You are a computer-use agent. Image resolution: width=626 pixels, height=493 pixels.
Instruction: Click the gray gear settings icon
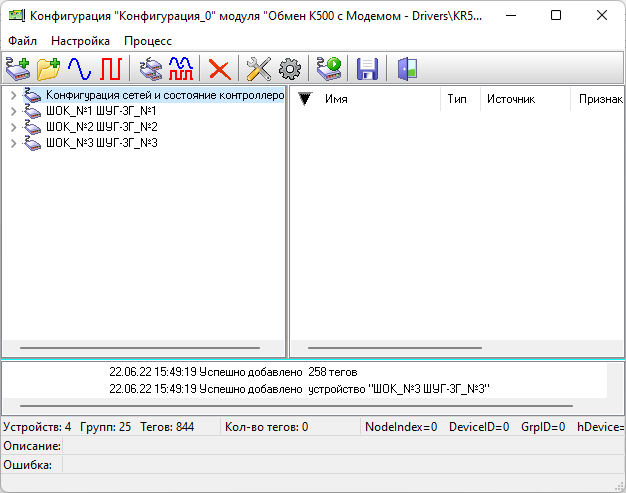[x=289, y=69]
